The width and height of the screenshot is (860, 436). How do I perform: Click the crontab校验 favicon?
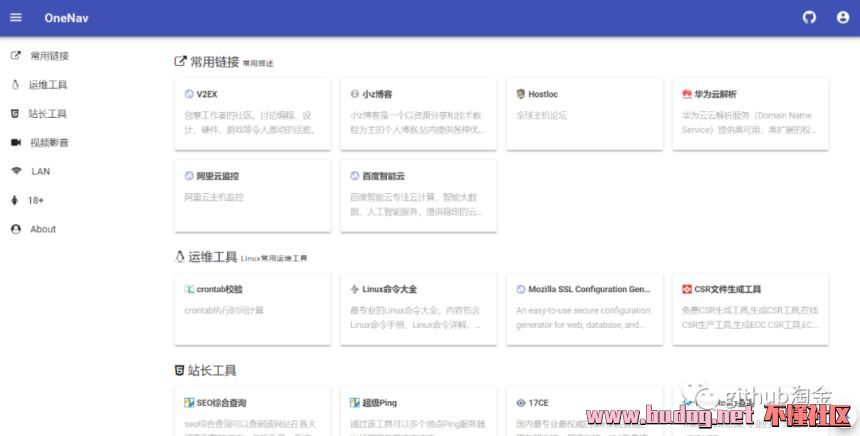189,289
